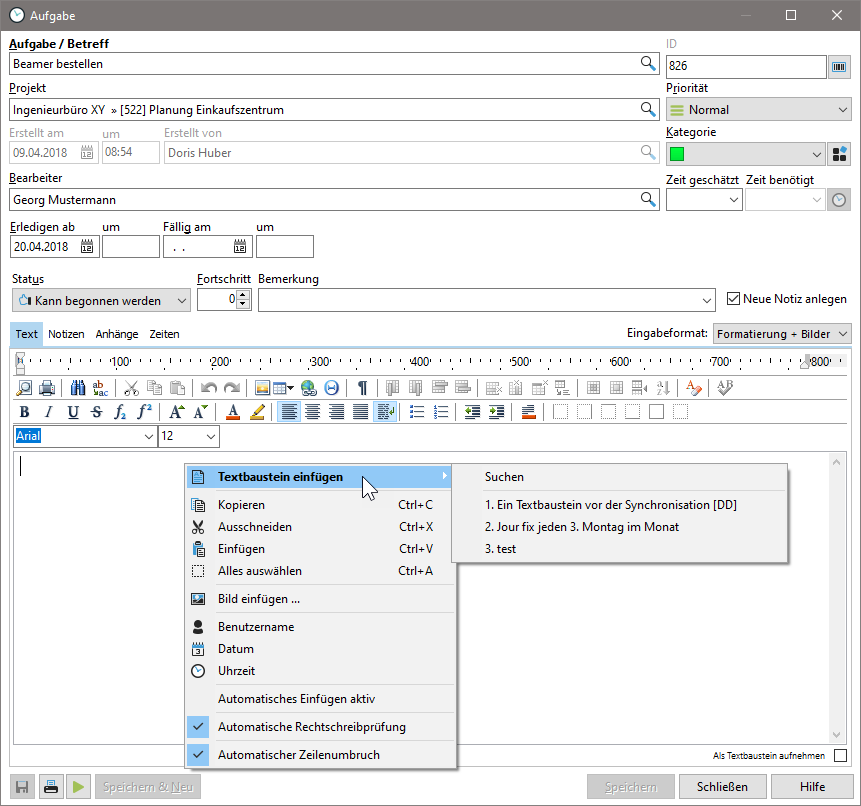
Task: Uncheck the Neue Notiz anlegen checkbox
Action: tap(734, 299)
